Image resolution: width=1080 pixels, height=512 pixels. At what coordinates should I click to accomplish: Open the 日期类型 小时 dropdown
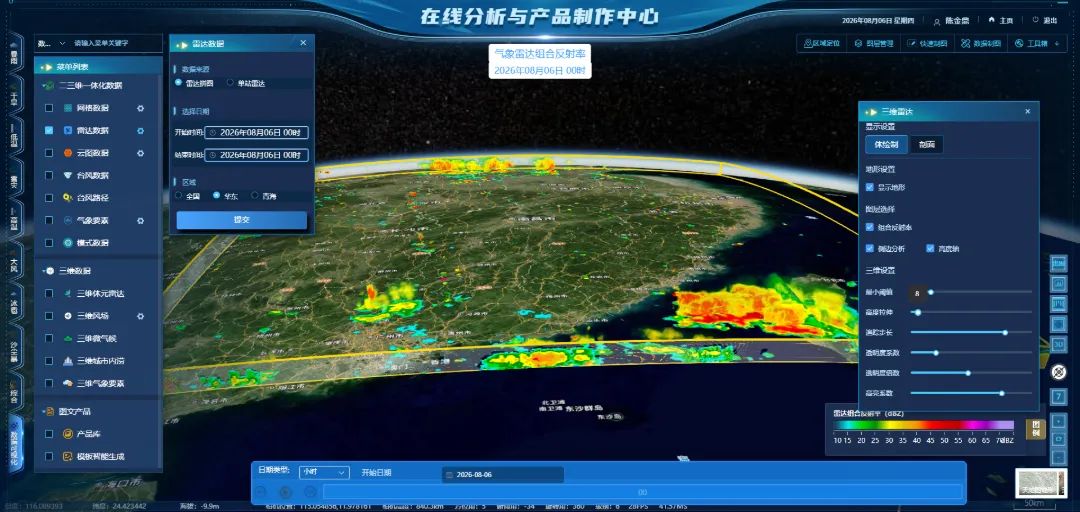324,473
